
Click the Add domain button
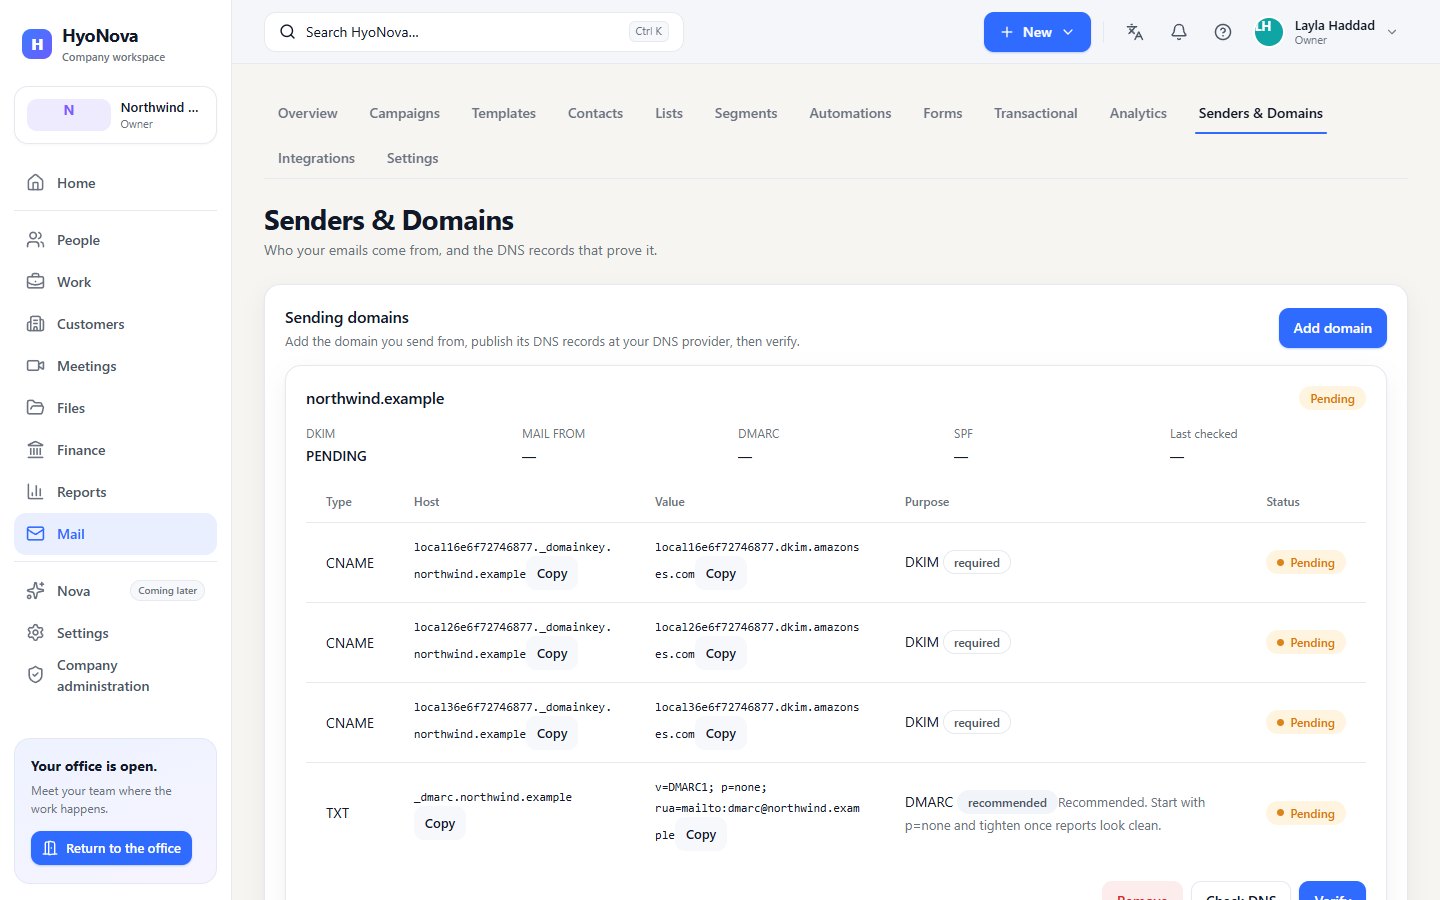pyautogui.click(x=1332, y=328)
